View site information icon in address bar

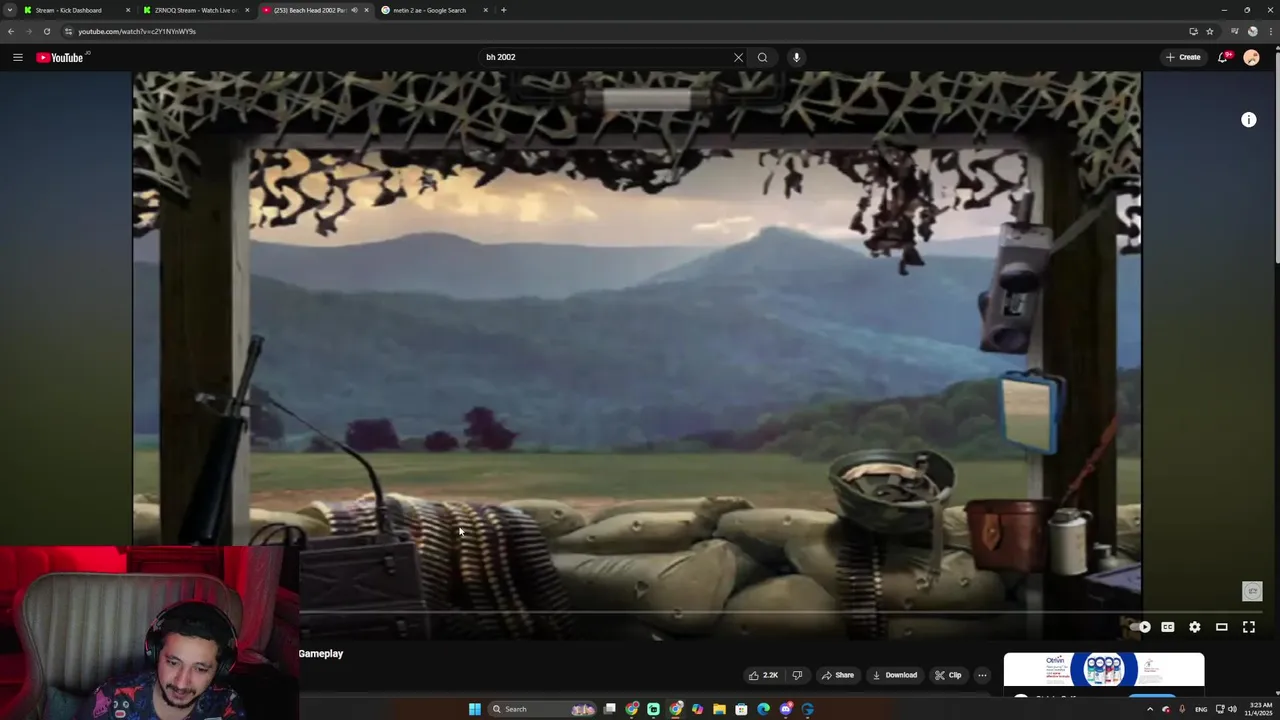(x=68, y=31)
